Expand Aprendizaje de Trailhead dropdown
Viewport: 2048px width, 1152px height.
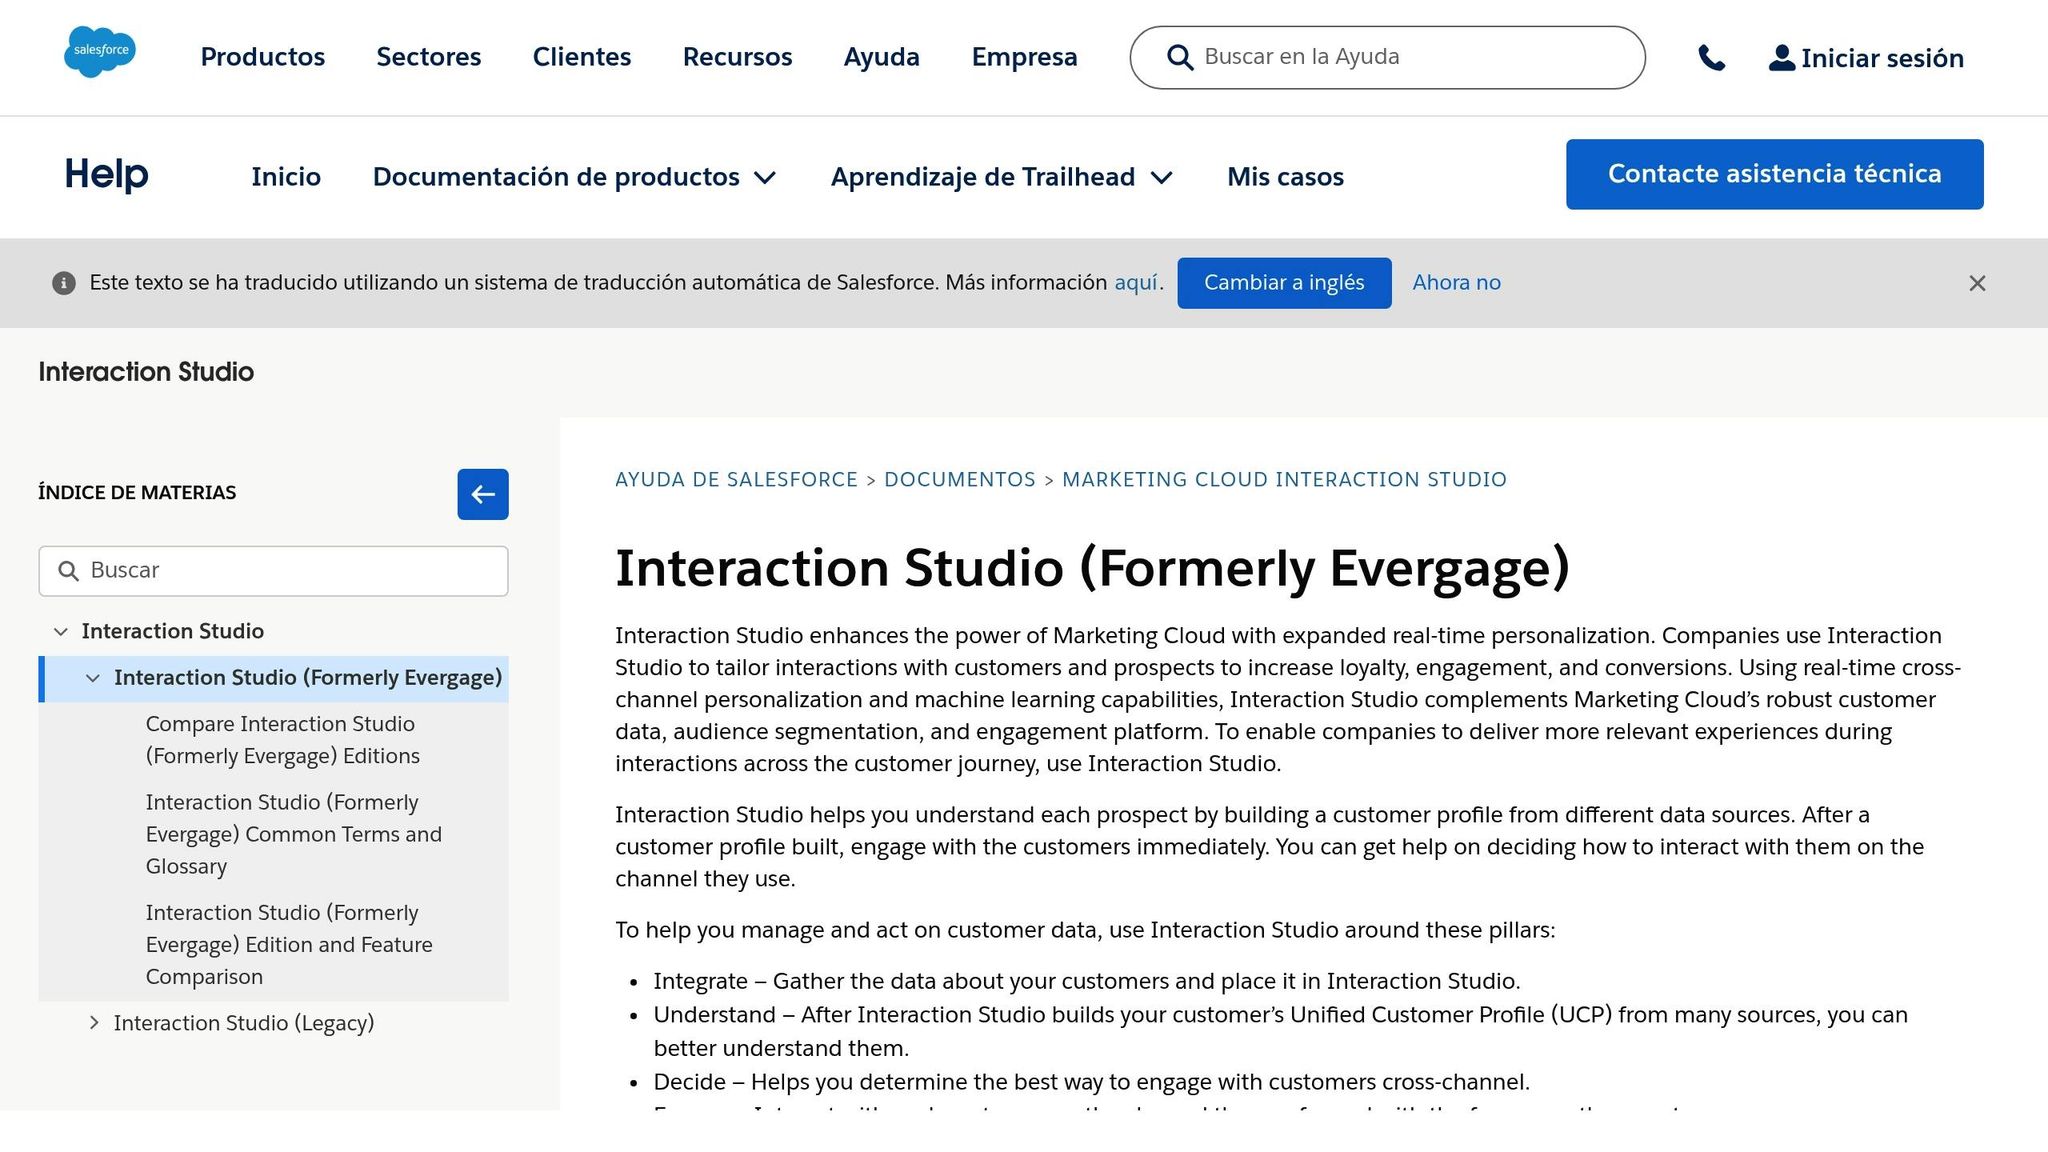(1002, 177)
